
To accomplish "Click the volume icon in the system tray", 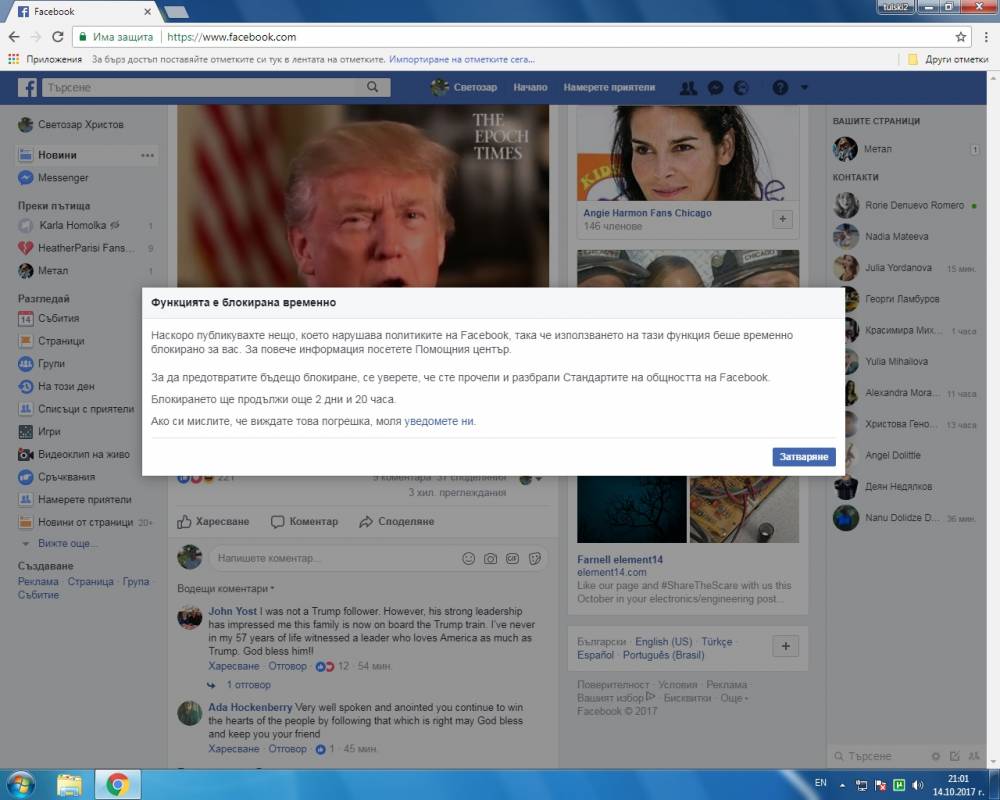I will click(x=918, y=785).
